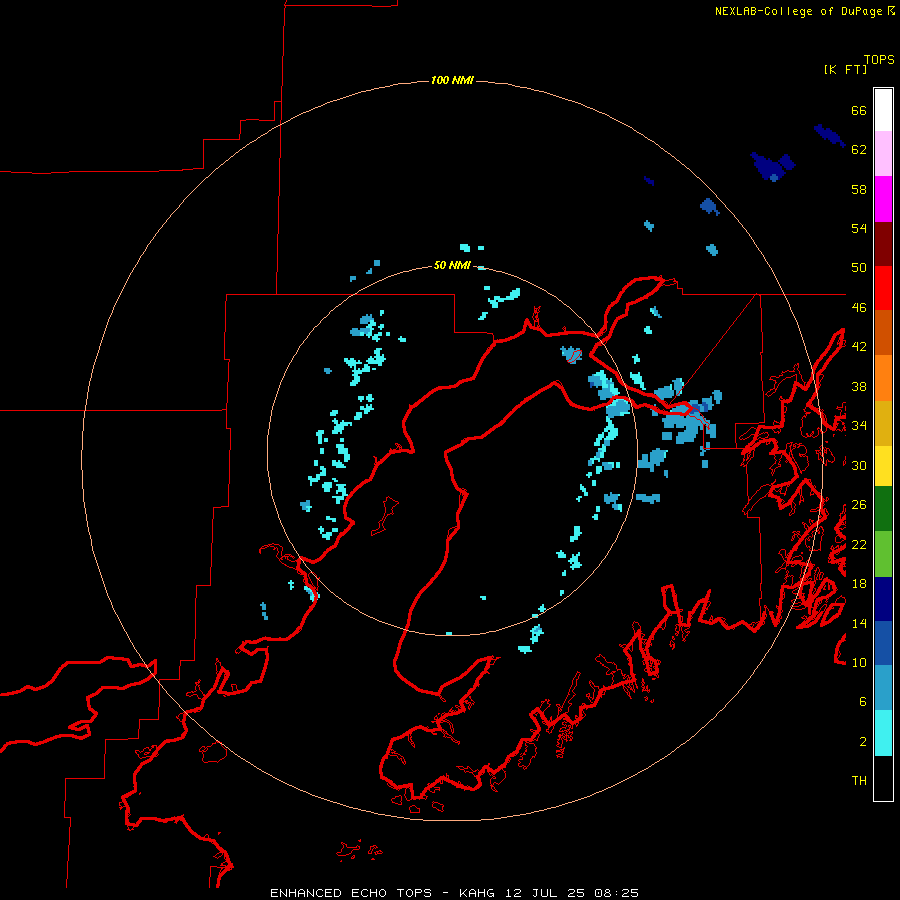The height and width of the screenshot is (900, 900).
Task: Select the 6 value on the legend
Action: tap(863, 702)
